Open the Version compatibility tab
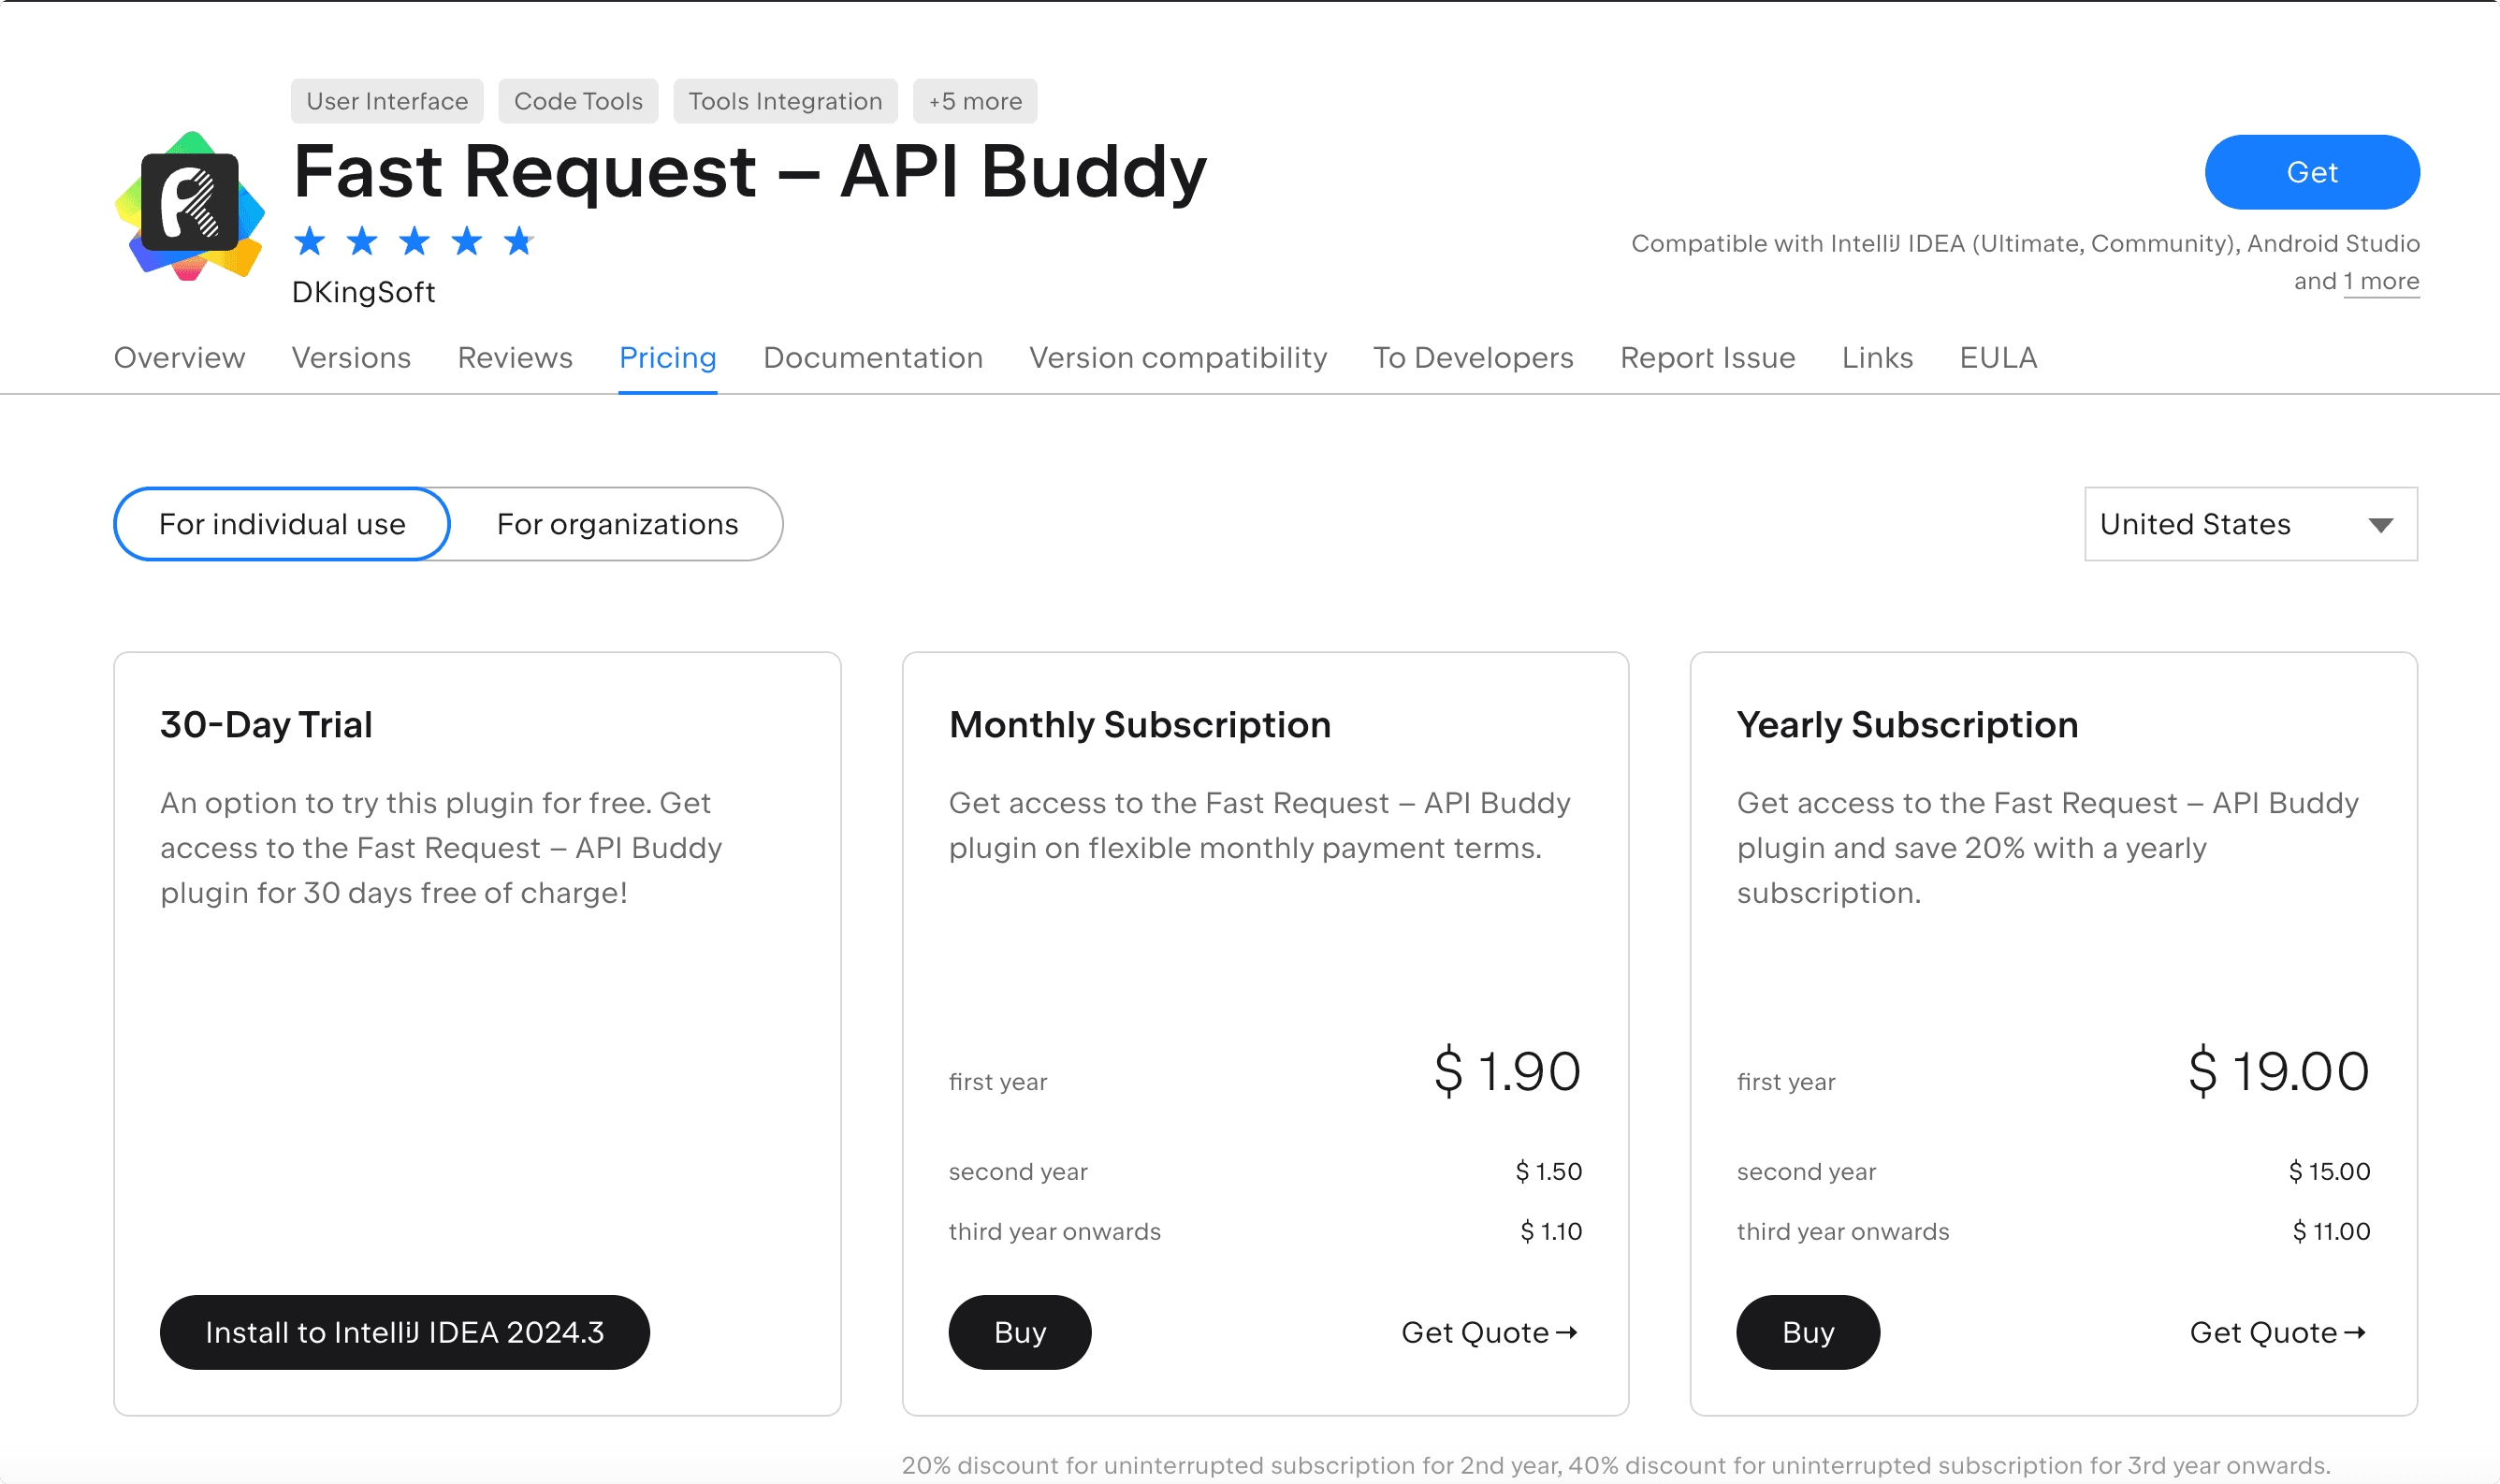Image resolution: width=2500 pixels, height=1484 pixels. (1178, 357)
